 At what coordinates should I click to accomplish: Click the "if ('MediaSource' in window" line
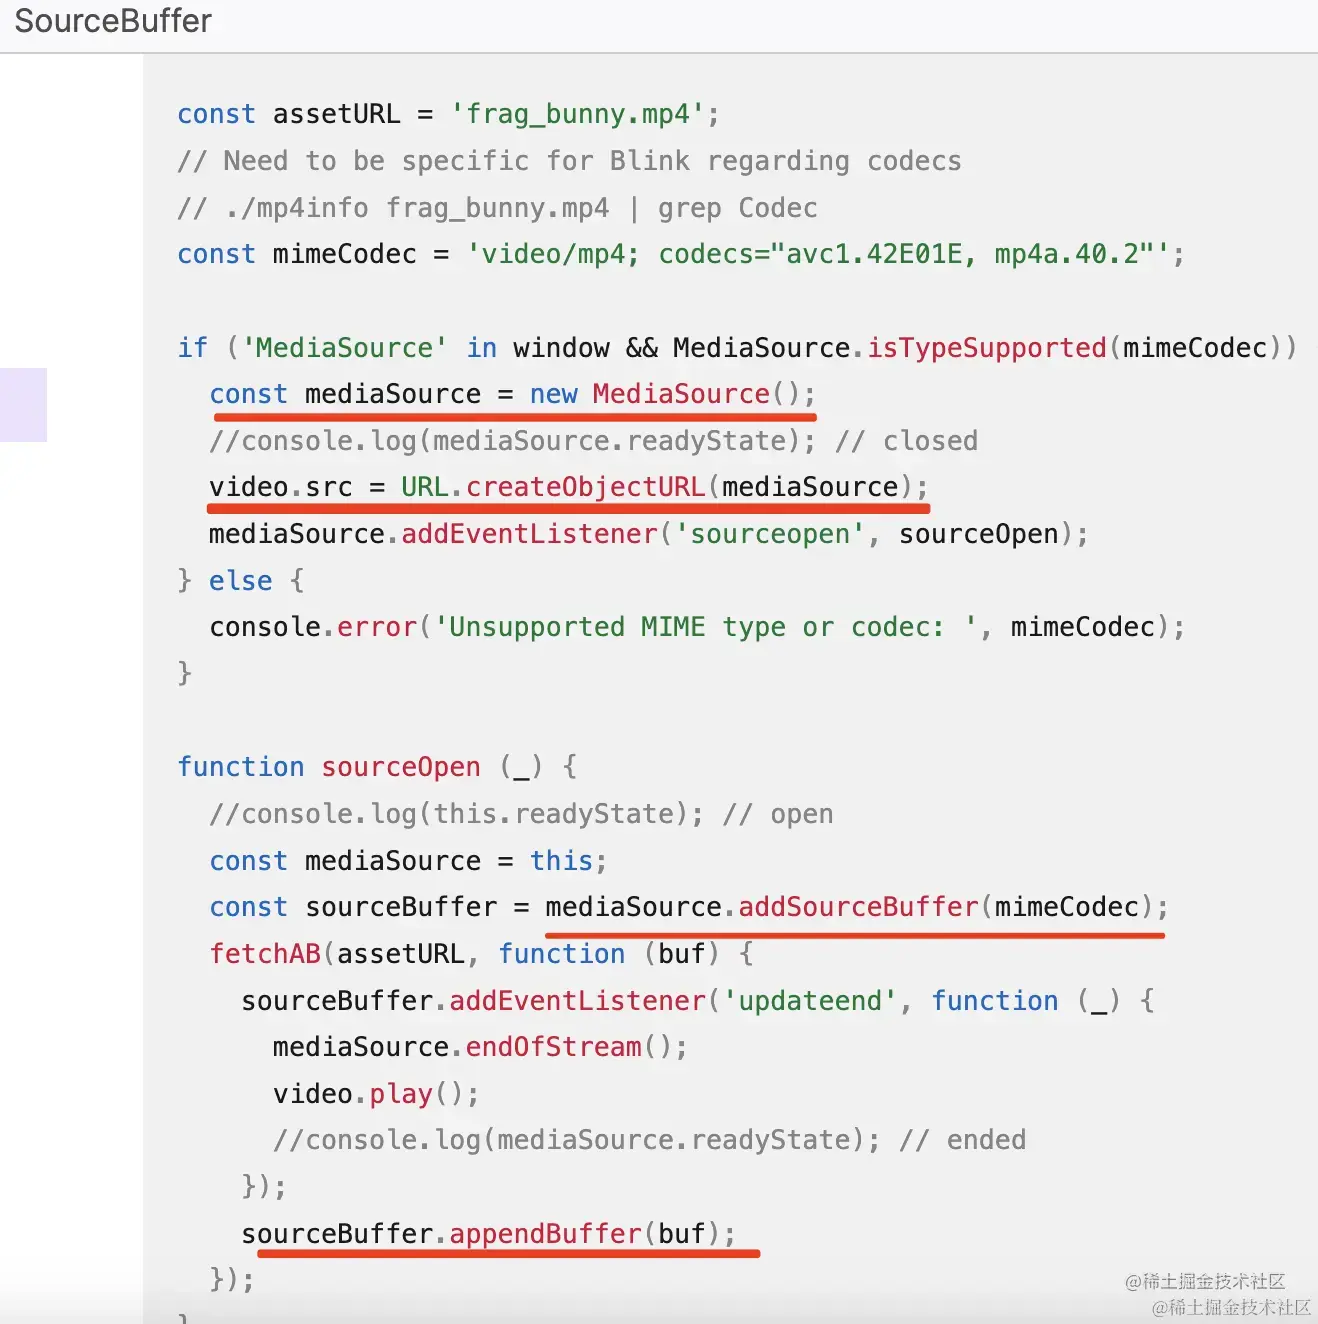(x=737, y=348)
